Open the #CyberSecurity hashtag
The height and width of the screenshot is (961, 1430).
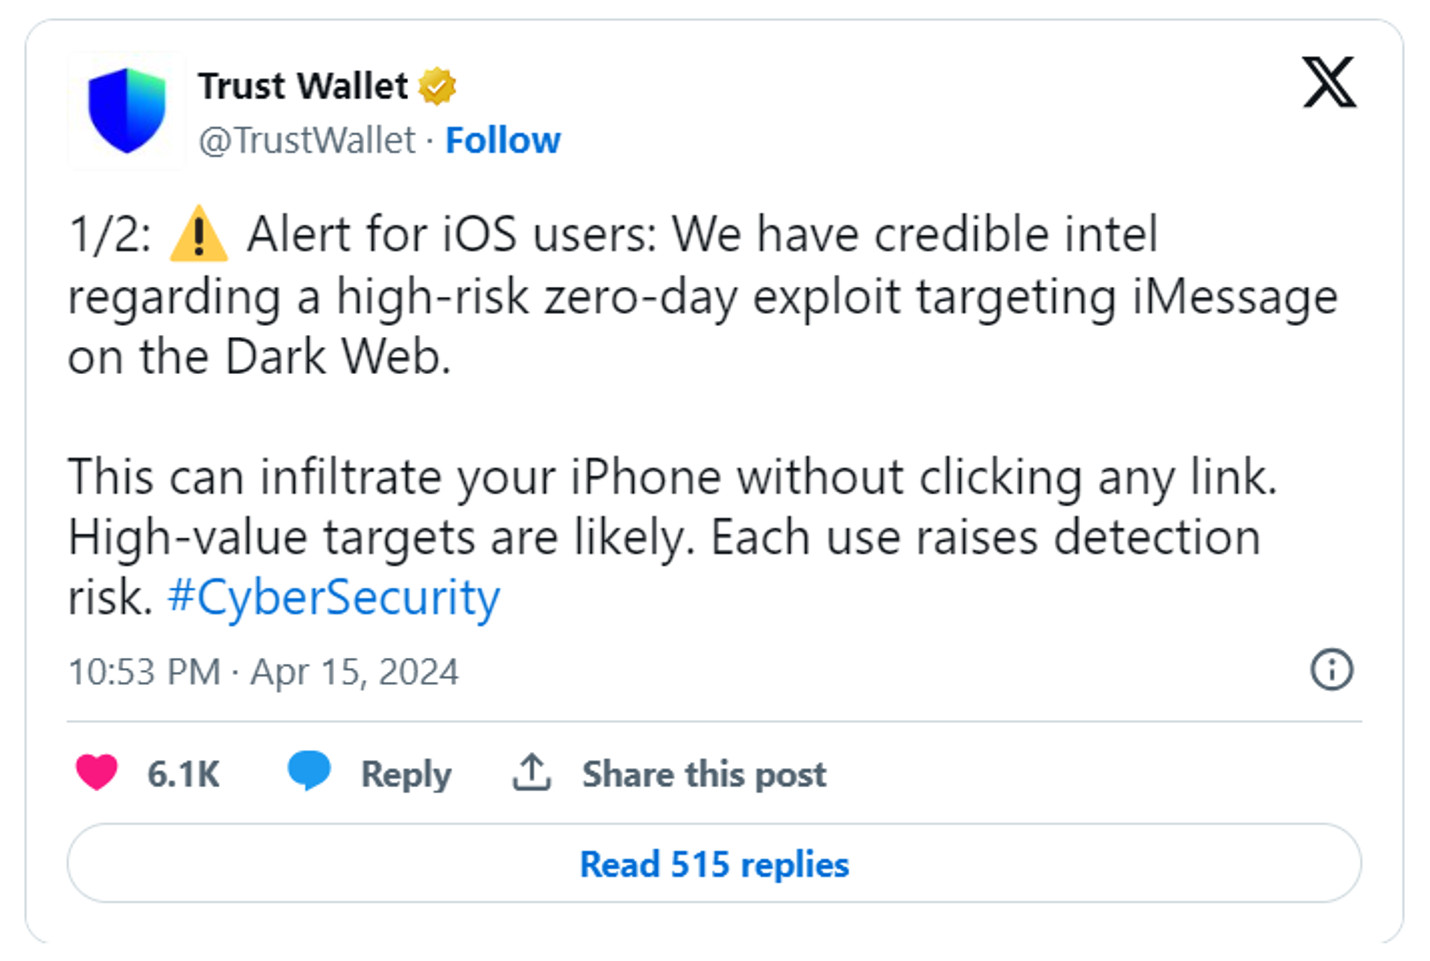333,598
